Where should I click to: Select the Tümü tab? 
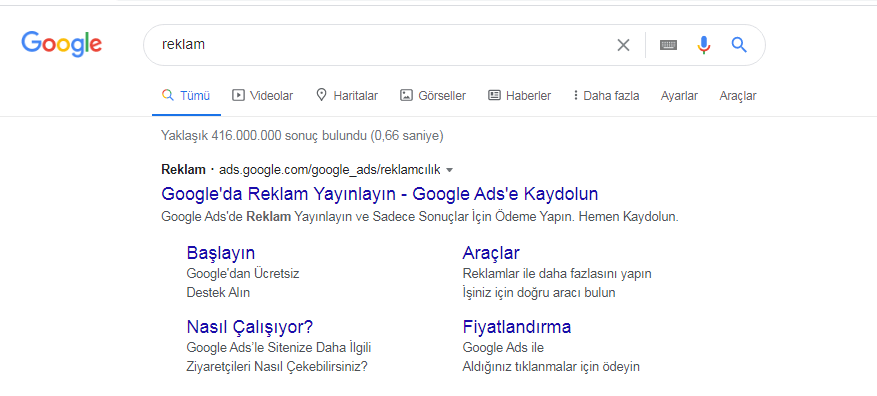click(x=186, y=96)
